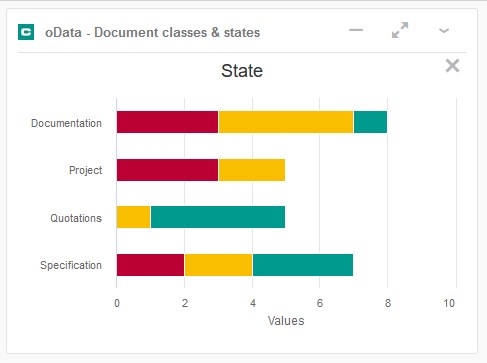Select teal segment of Specification bar
This screenshot has width=487, height=363.
pos(303,265)
